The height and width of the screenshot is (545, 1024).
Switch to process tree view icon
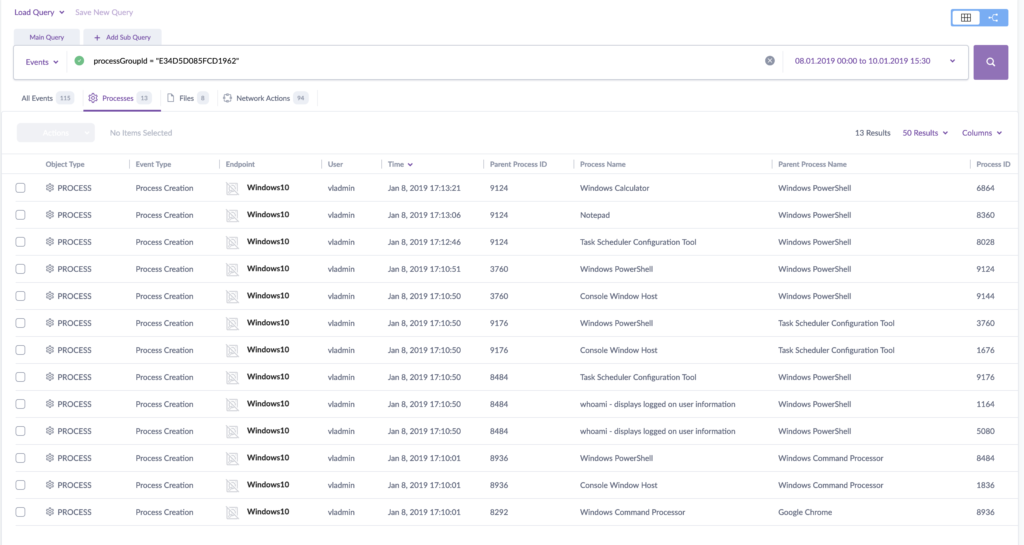pos(994,18)
